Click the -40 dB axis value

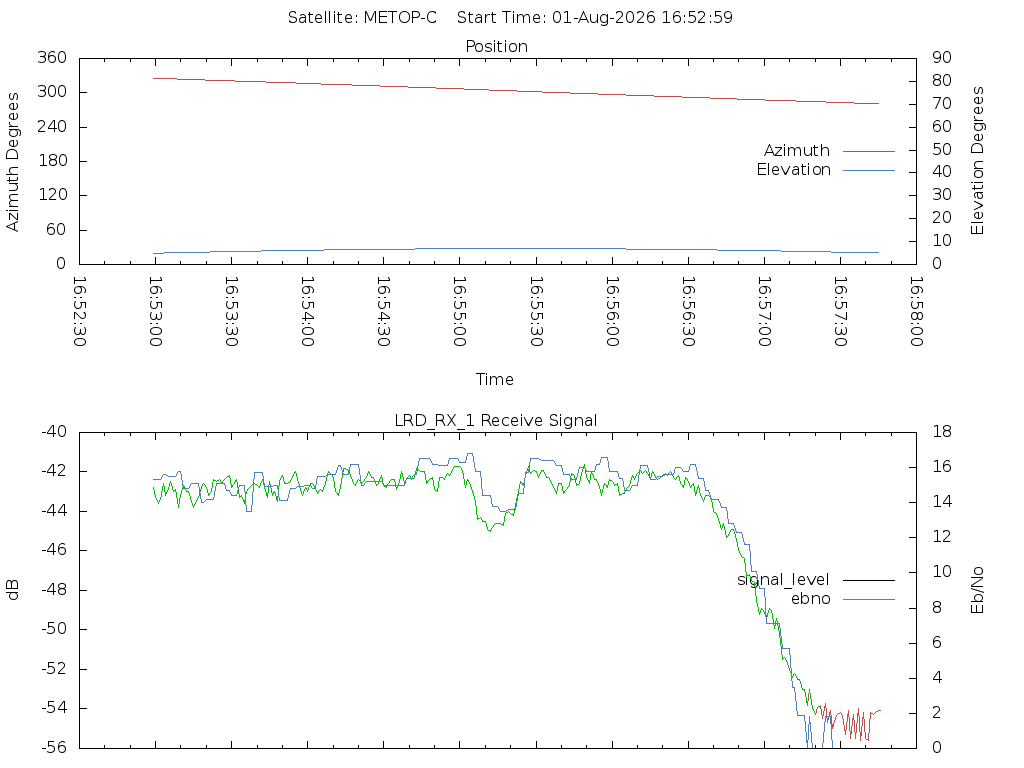coord(54,432)
